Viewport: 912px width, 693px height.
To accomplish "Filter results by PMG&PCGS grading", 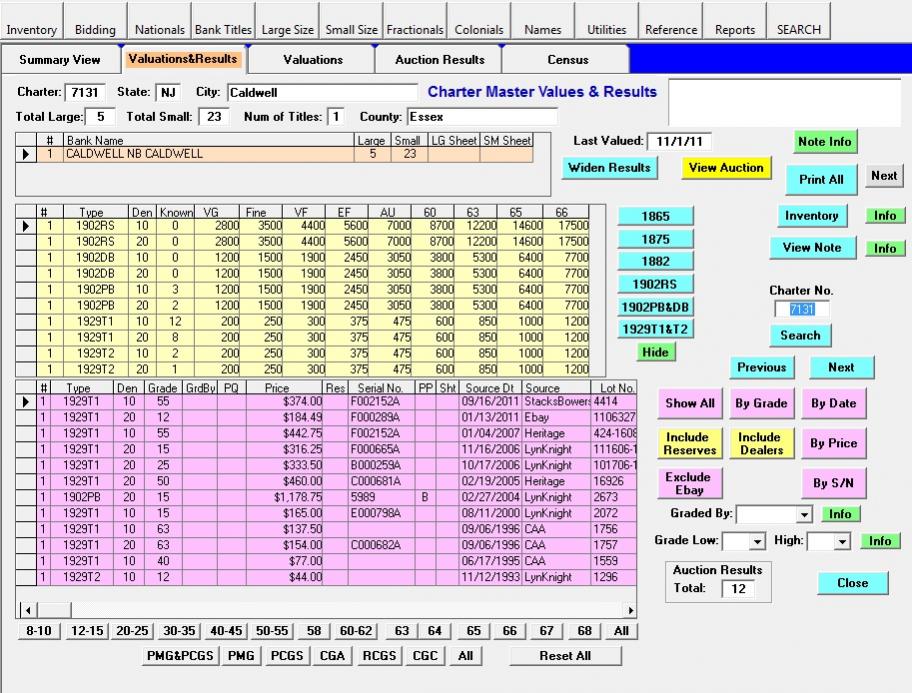I will pos(179,656).
